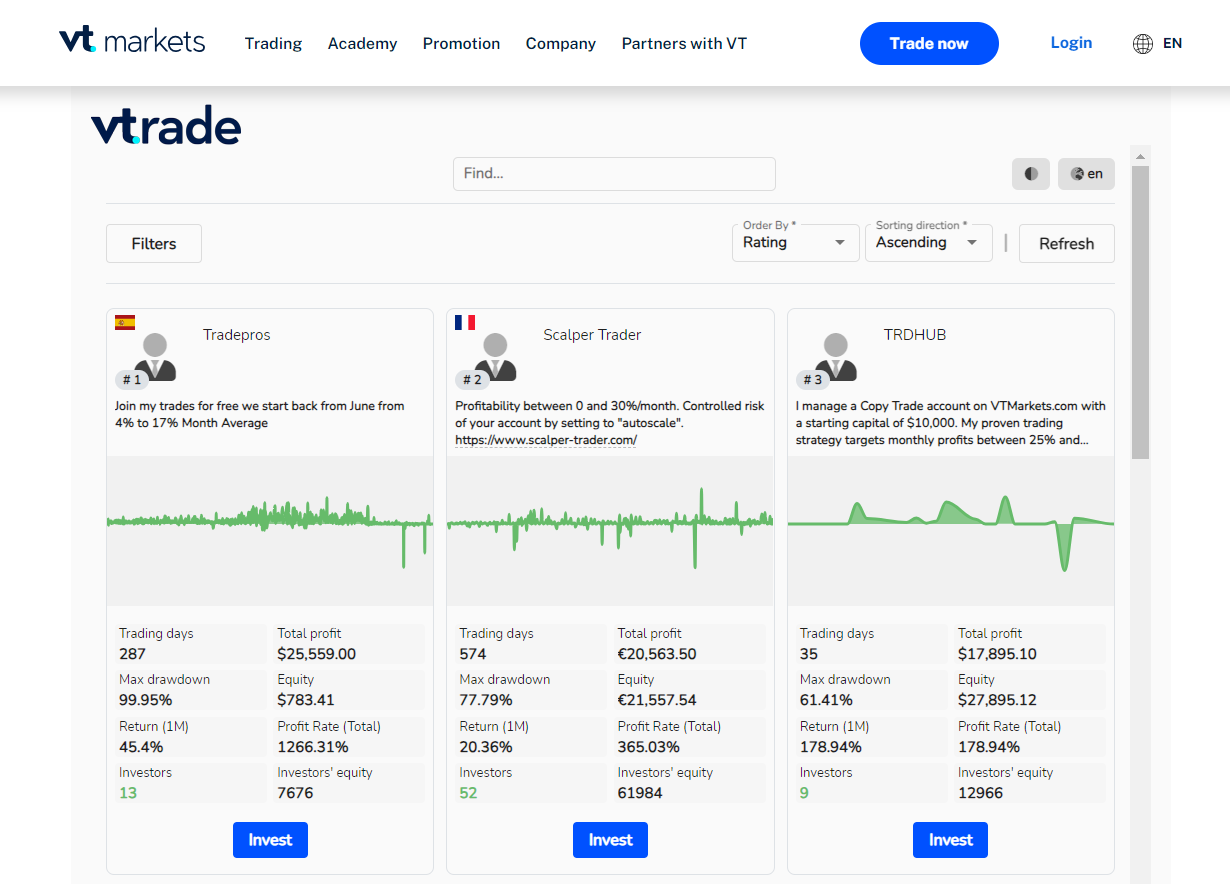1230x884 pixels.
Task: Invest in TRDHUB strategy
Action: (950, 840)
